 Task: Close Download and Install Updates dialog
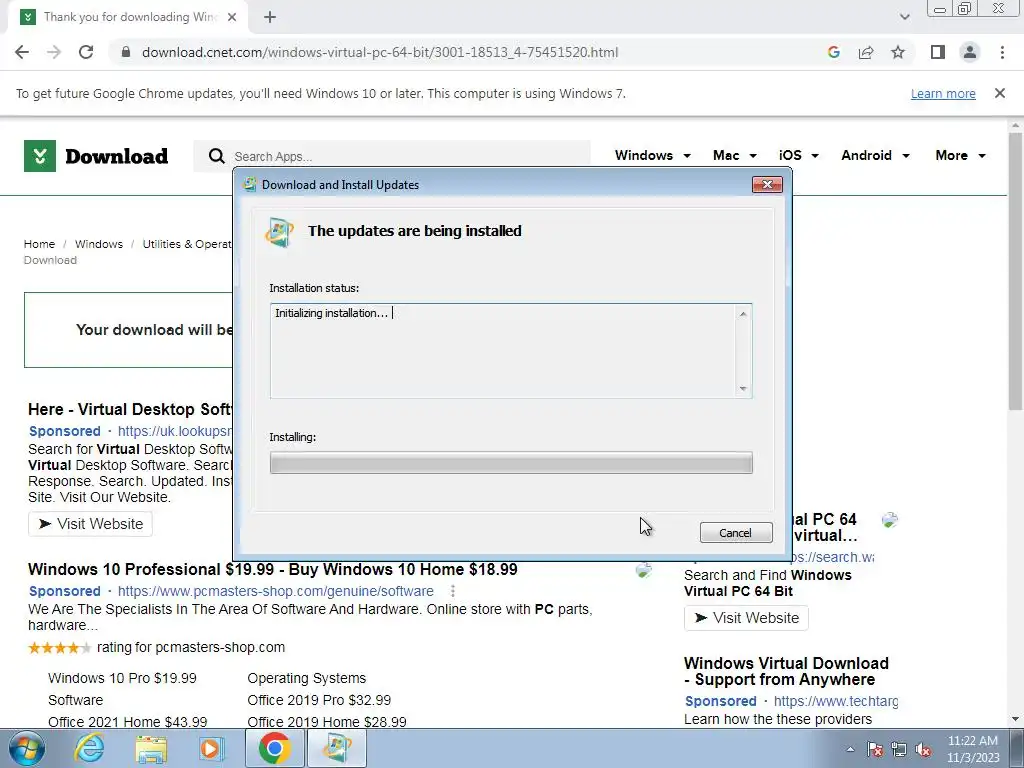(767, 185)
